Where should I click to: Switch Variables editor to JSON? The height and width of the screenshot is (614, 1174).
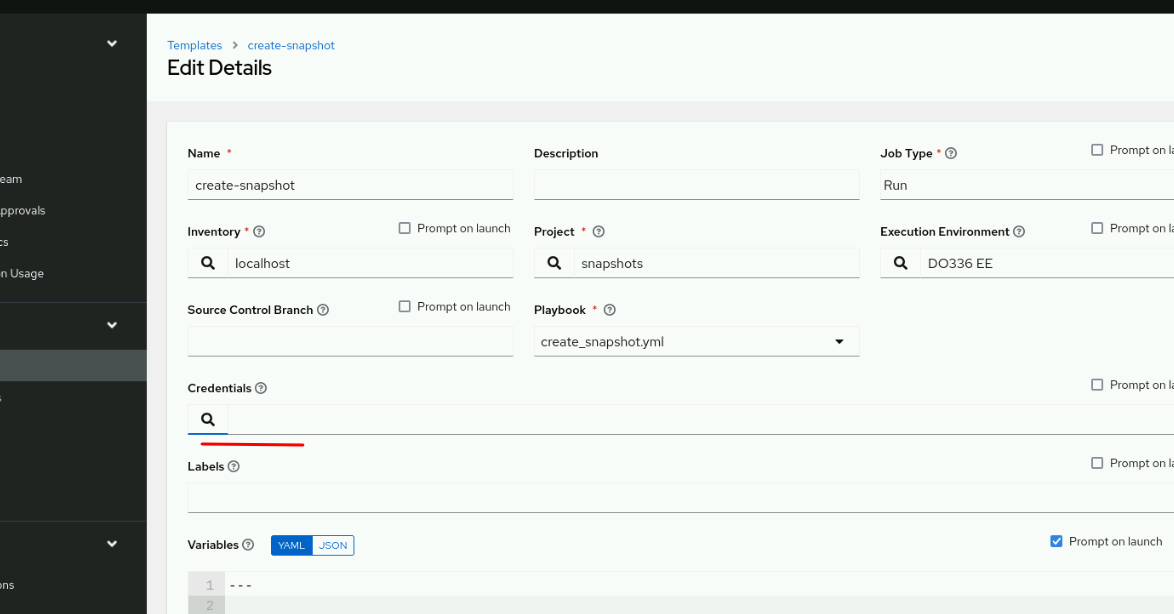pos(333,545)
